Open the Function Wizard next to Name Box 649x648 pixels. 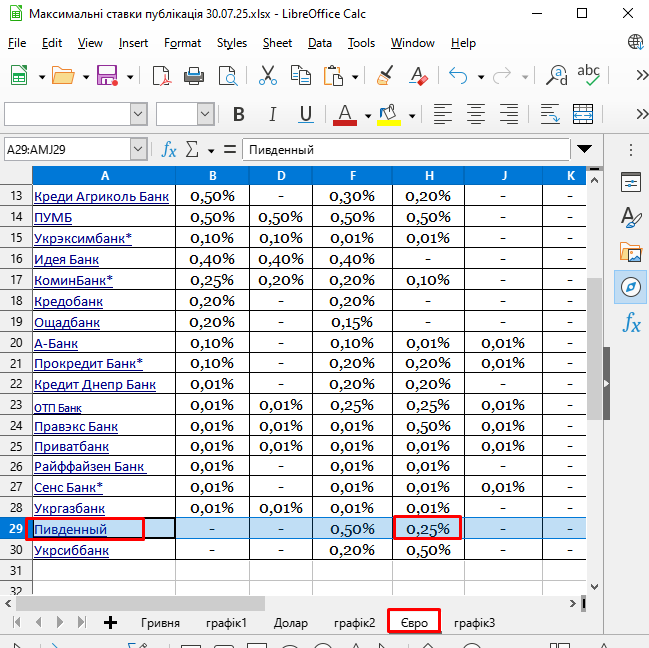168,149
